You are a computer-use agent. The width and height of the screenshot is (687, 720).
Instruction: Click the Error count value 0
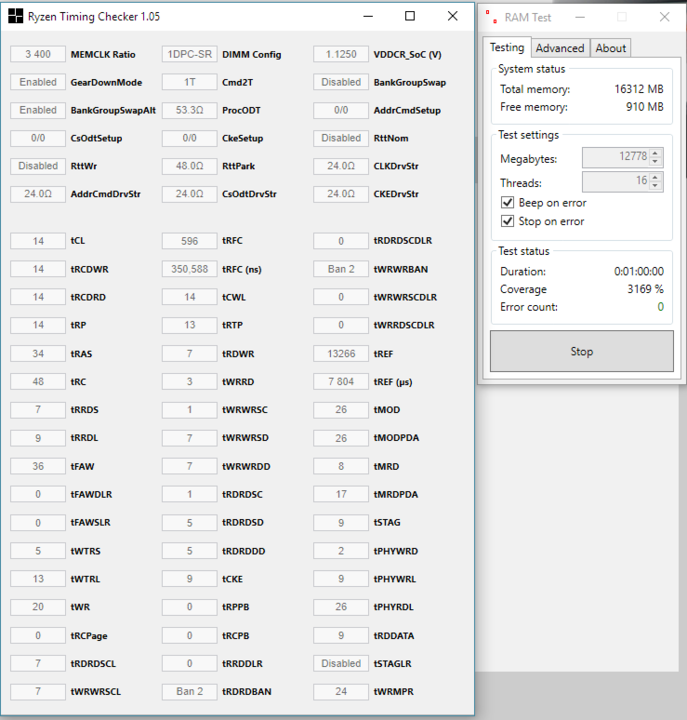[x=660, y=307]
